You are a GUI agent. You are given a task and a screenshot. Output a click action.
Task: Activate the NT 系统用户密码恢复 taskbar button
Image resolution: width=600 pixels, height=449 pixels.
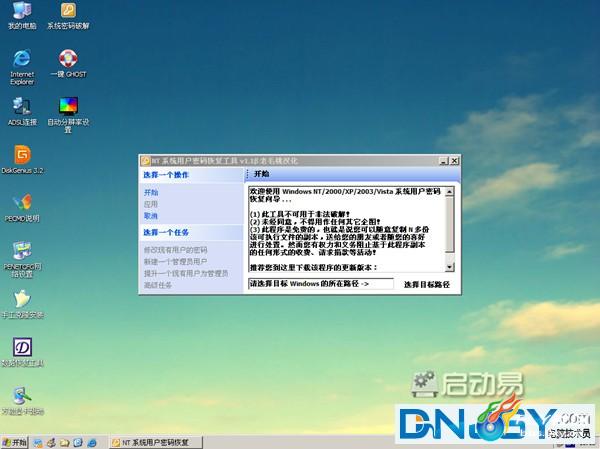(156, 442)
